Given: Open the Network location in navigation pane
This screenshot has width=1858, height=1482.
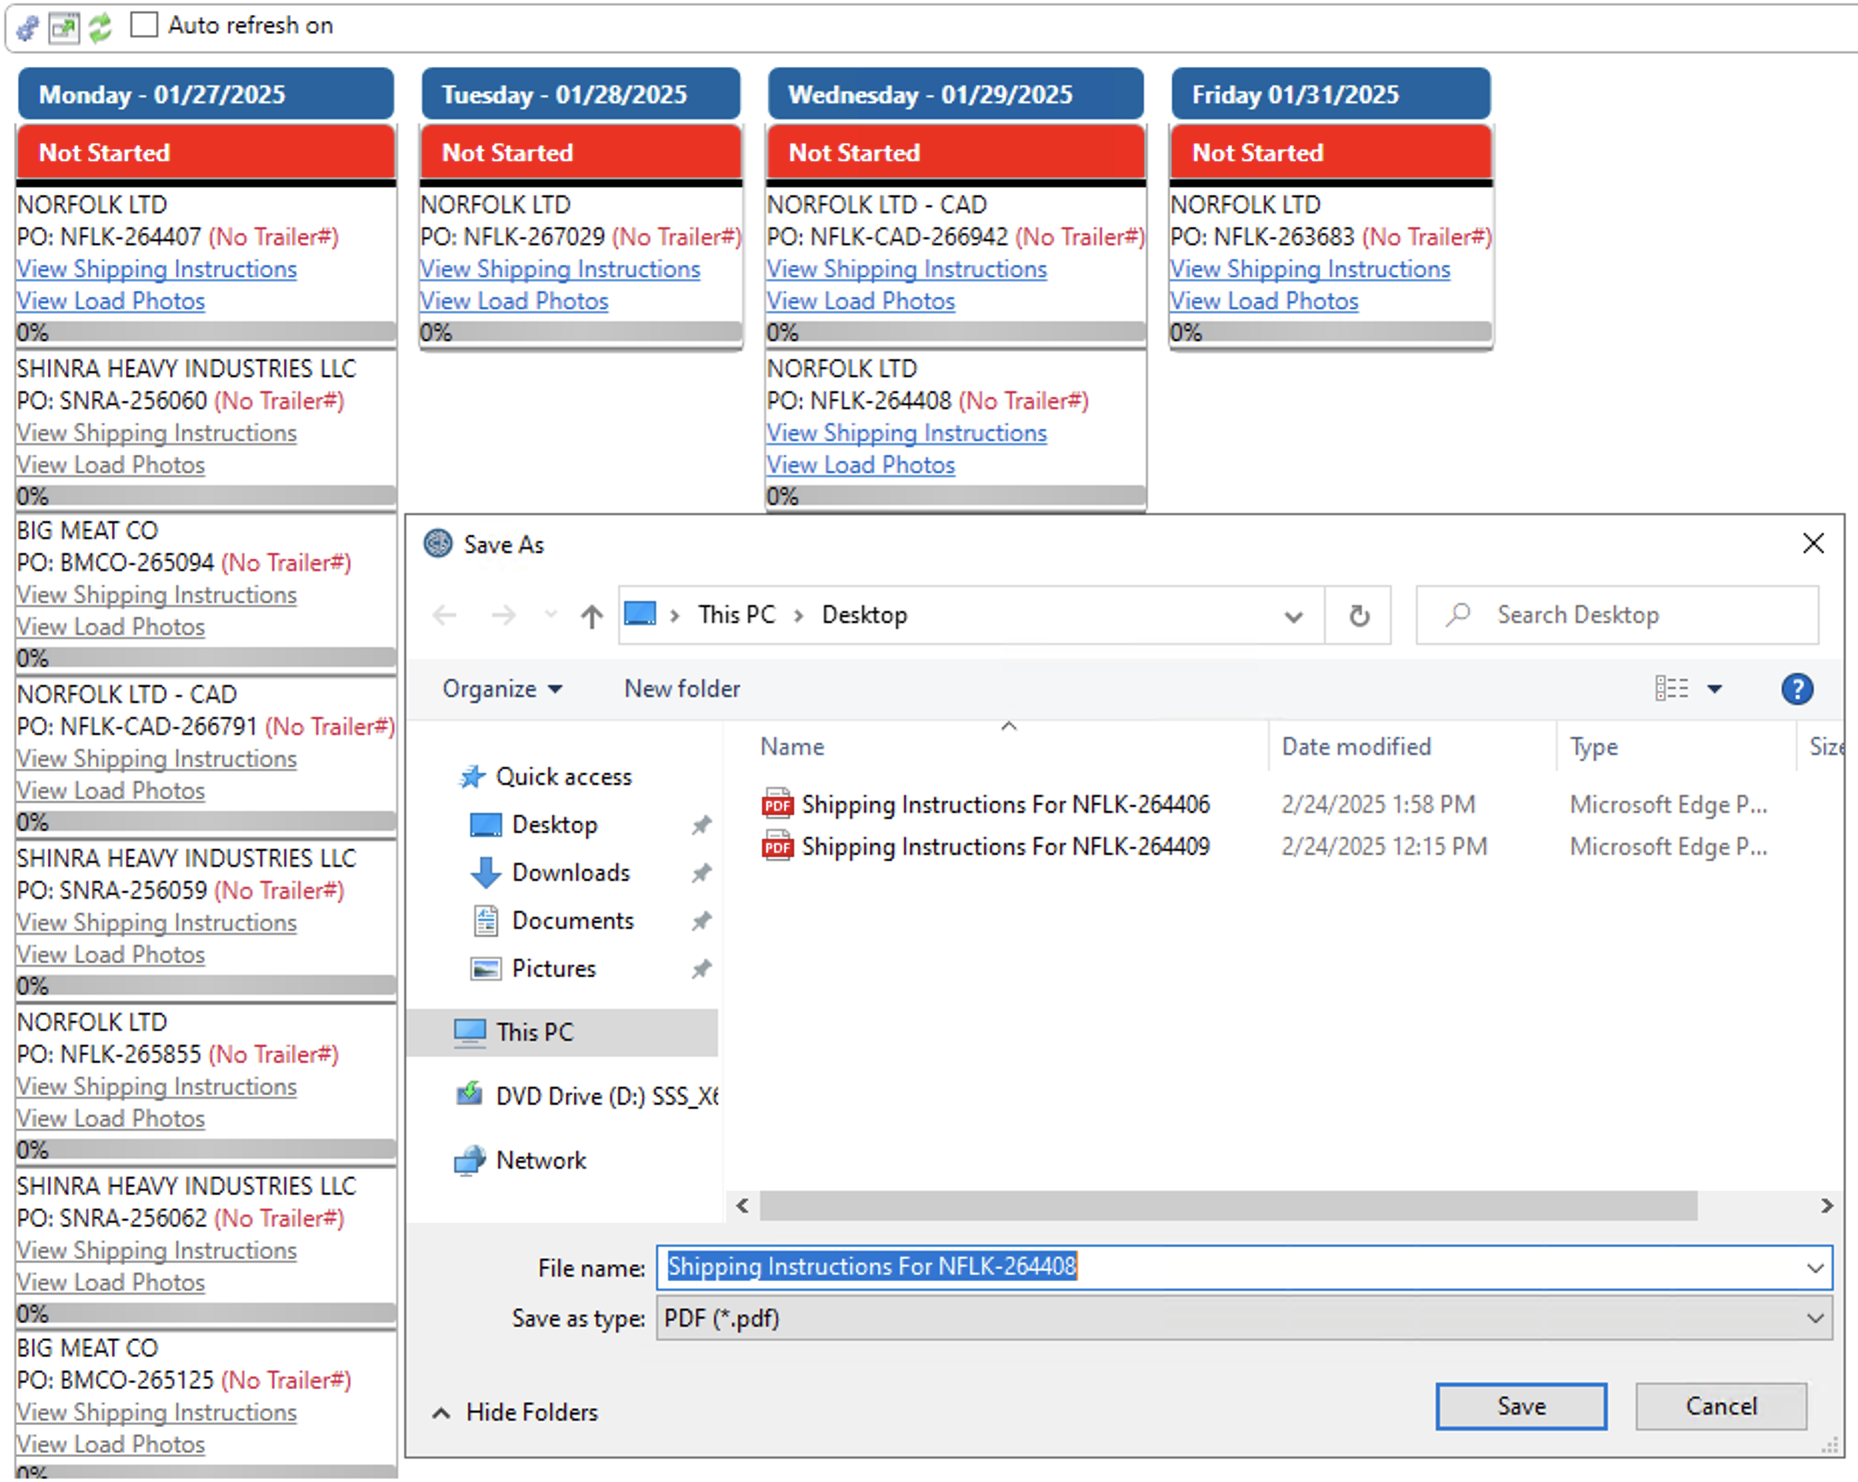Looking at the screenshot, I should pos(540,1161).
